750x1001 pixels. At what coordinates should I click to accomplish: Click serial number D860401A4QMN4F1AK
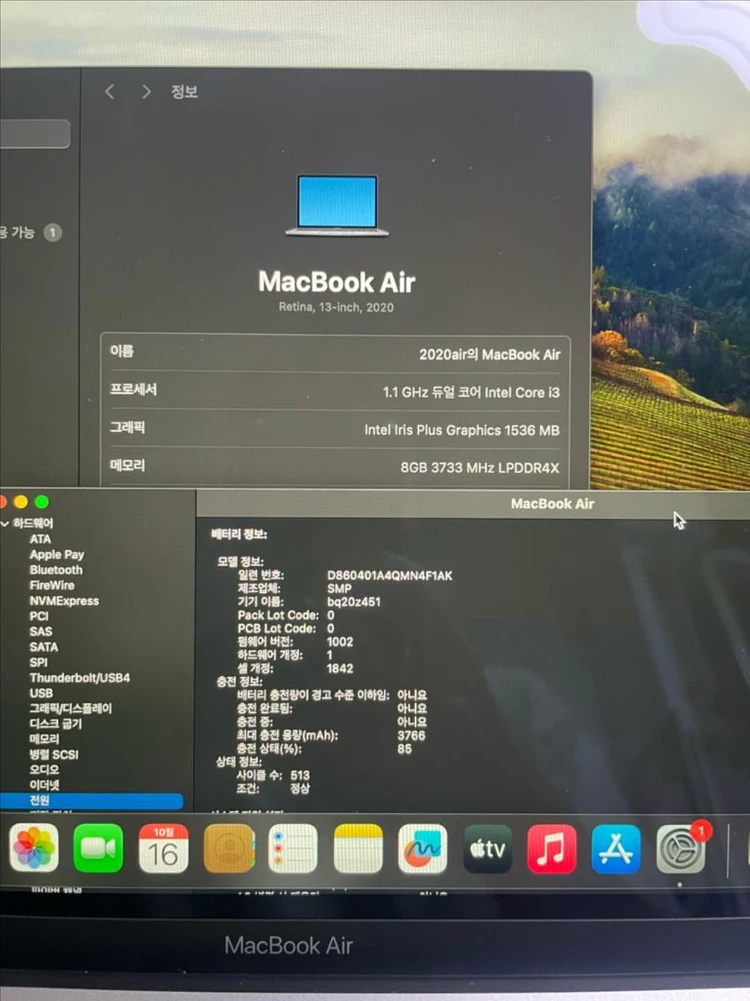click(x=389, y=576)
